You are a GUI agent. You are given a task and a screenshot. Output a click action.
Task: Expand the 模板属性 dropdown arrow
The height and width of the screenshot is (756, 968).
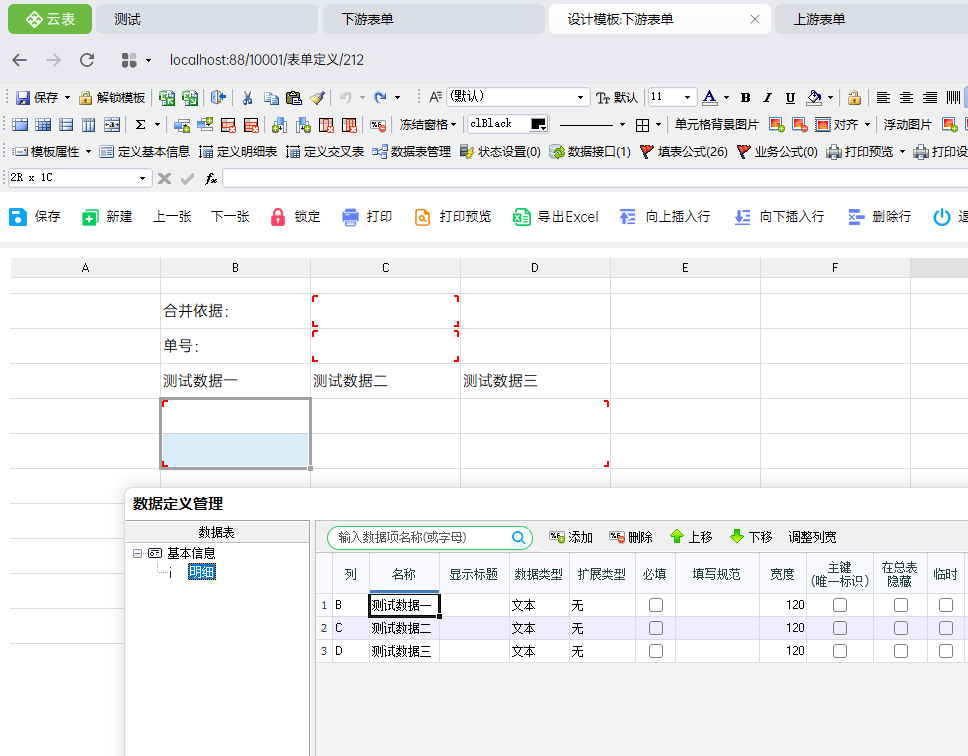(88, 152)
